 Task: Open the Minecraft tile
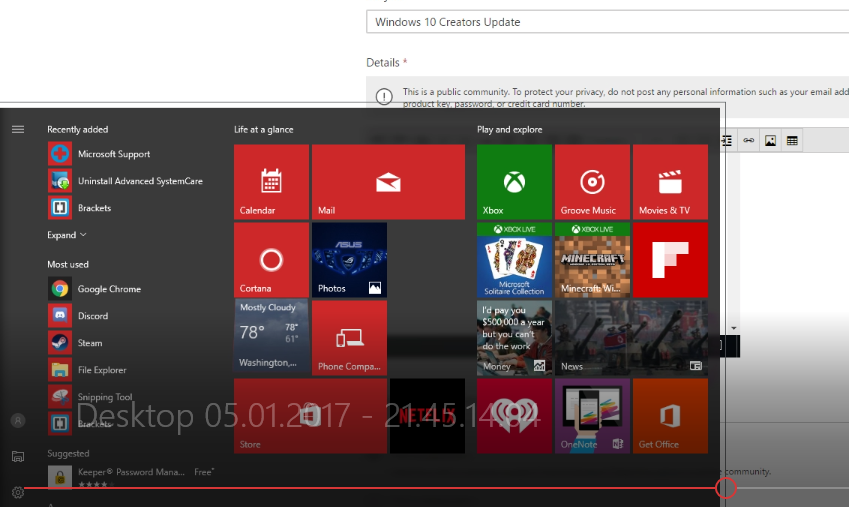[x=592, y=260]
